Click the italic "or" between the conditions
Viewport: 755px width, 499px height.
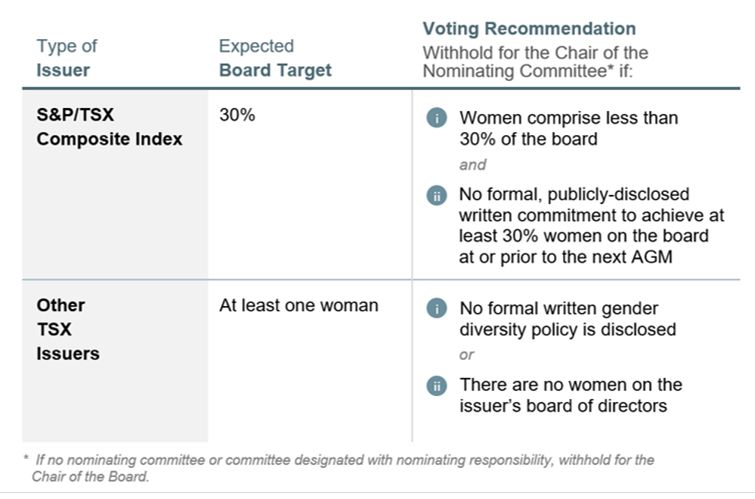point(467,355)
